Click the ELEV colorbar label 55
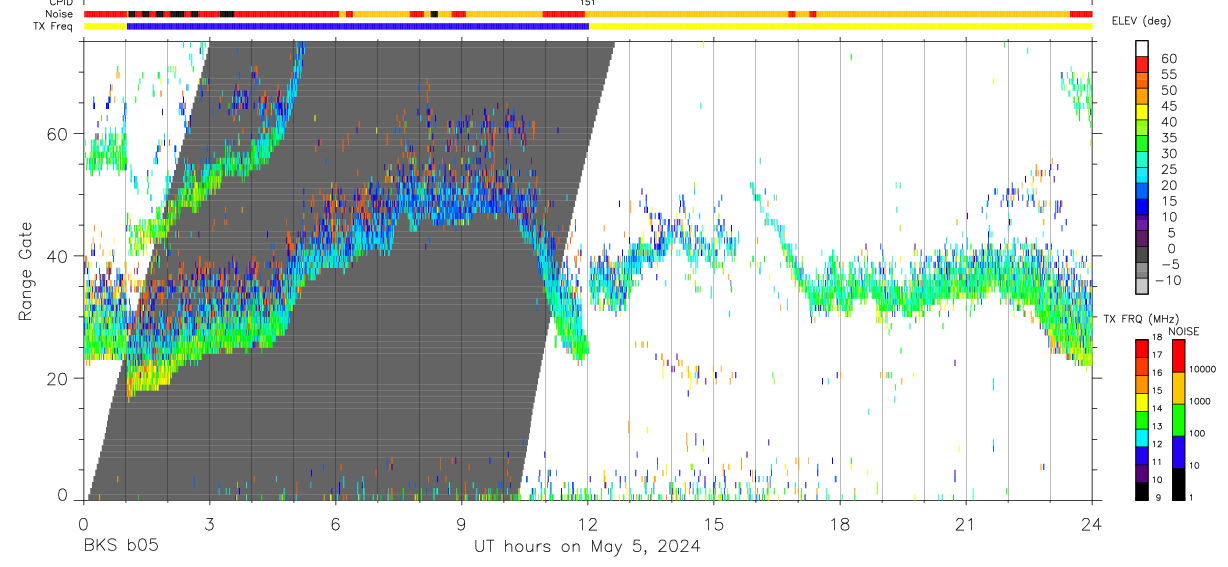The image size is (1228, 567). click(x=1169, y=75)
